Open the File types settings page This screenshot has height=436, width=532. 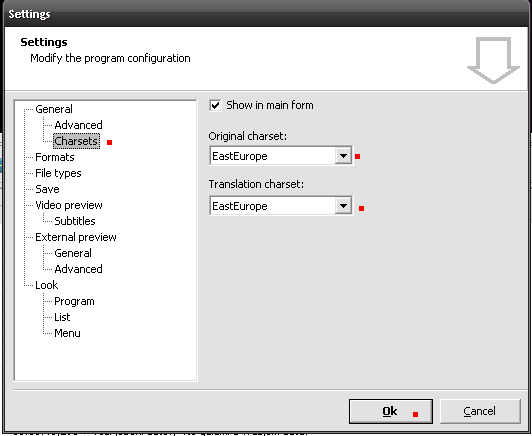[x=58, y=173]
